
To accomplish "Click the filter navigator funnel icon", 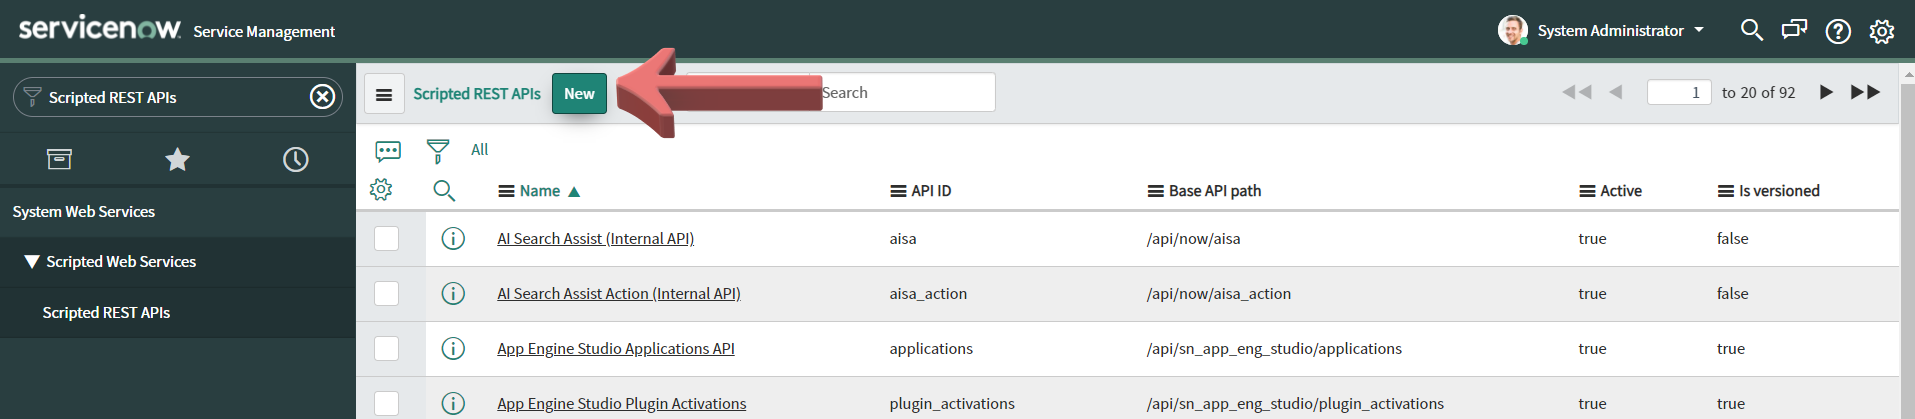I will coord(32,97).
